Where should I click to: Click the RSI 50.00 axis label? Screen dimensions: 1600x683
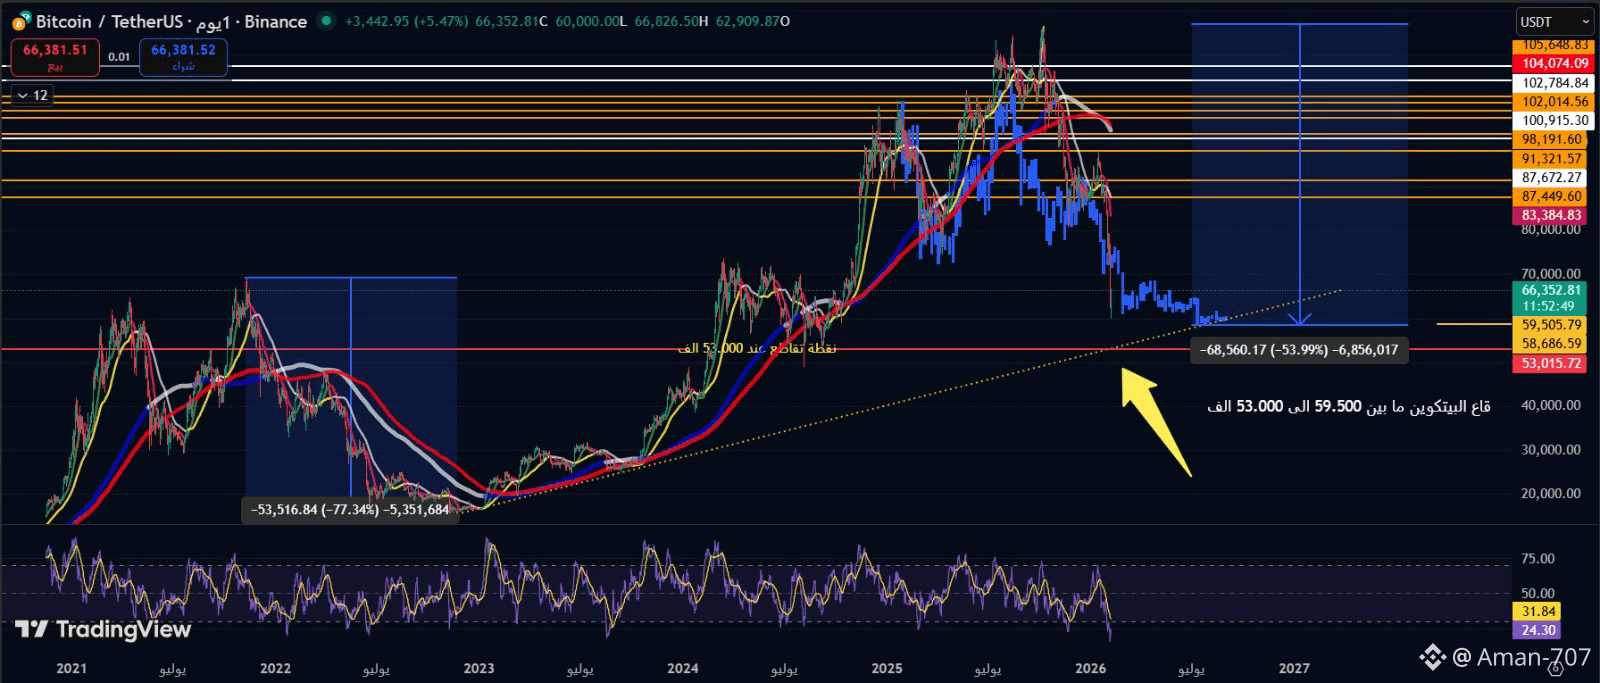tap(1538, 593)
